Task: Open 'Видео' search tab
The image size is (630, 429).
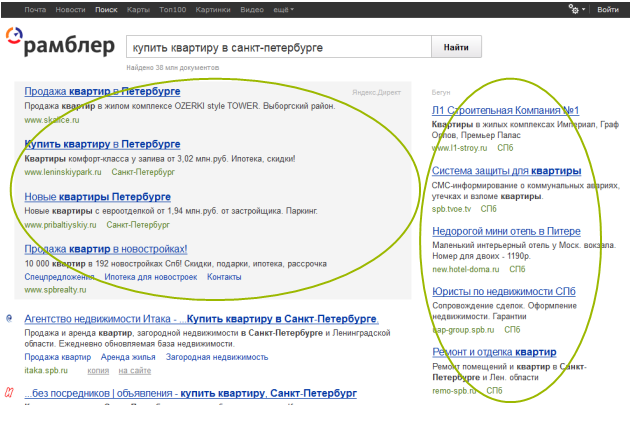Action: 252,8
